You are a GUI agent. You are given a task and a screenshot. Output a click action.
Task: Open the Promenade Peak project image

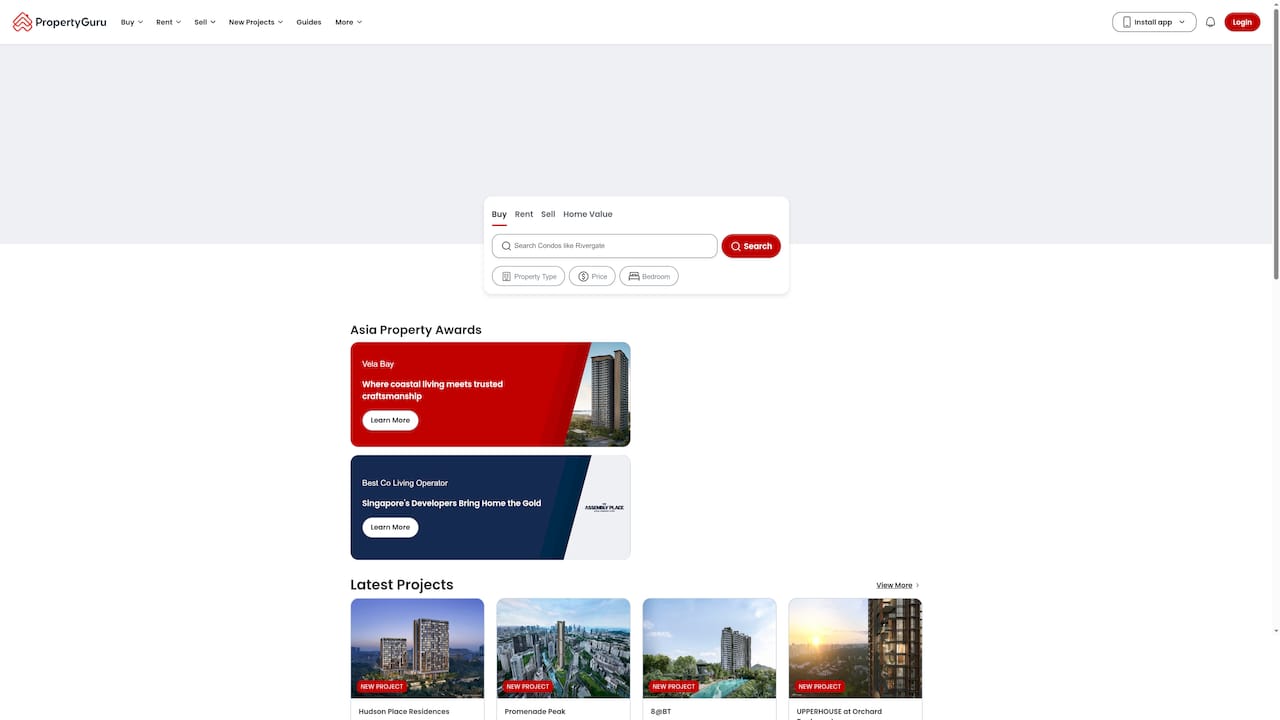tap(563, 648)
